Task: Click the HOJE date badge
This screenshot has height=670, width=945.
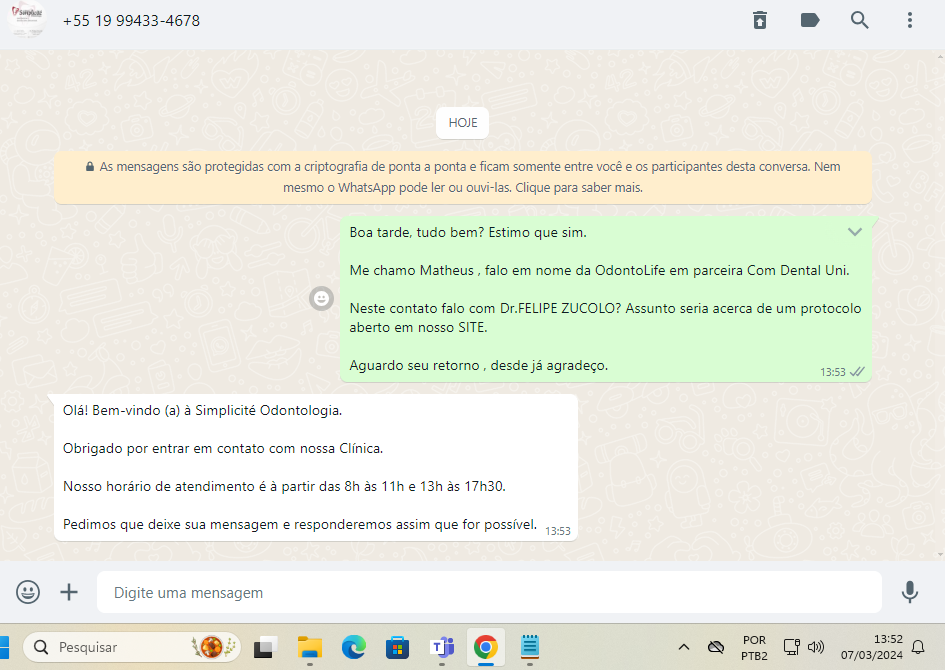Action: (462, 123)
